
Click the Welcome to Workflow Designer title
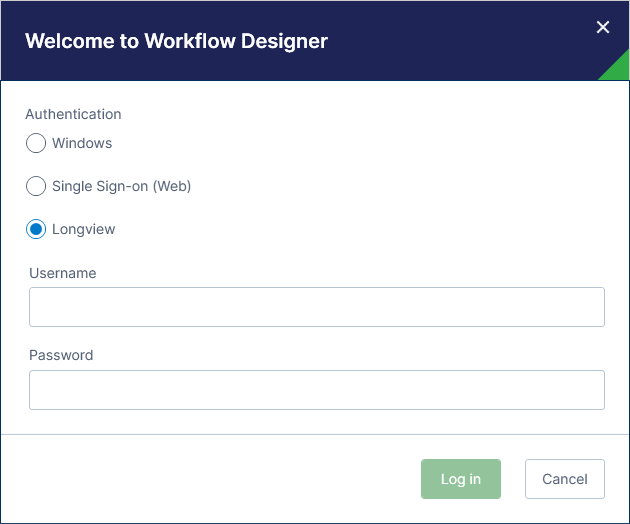pos(176,41)
